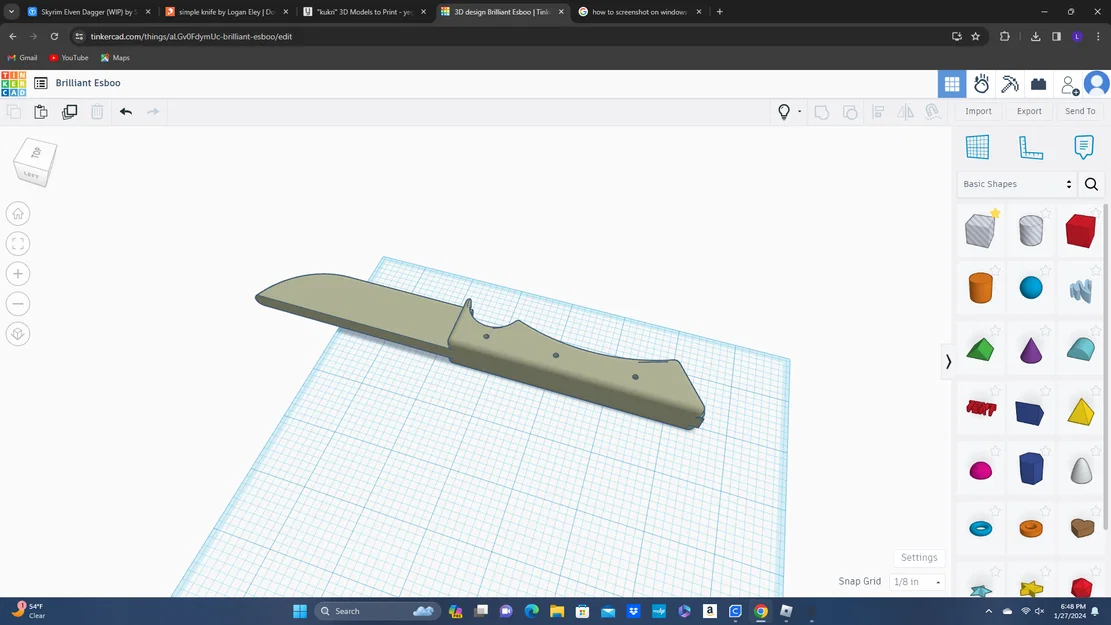Click the Duplicate and repeat icon
Image resolution: width=1111 pixels, height=625 pixels.
[x=69, y=112]
